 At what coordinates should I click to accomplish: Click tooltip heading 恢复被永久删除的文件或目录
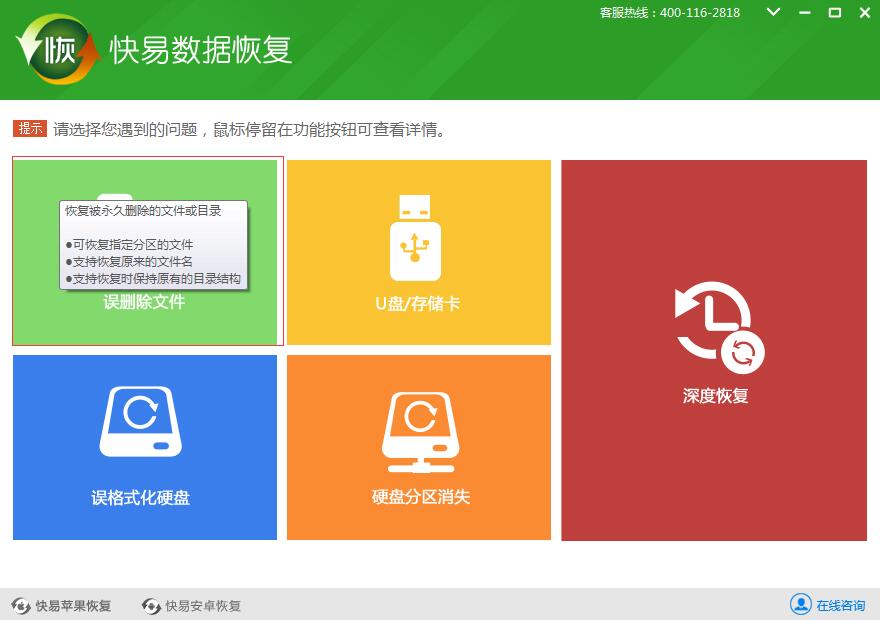(143, 211)
